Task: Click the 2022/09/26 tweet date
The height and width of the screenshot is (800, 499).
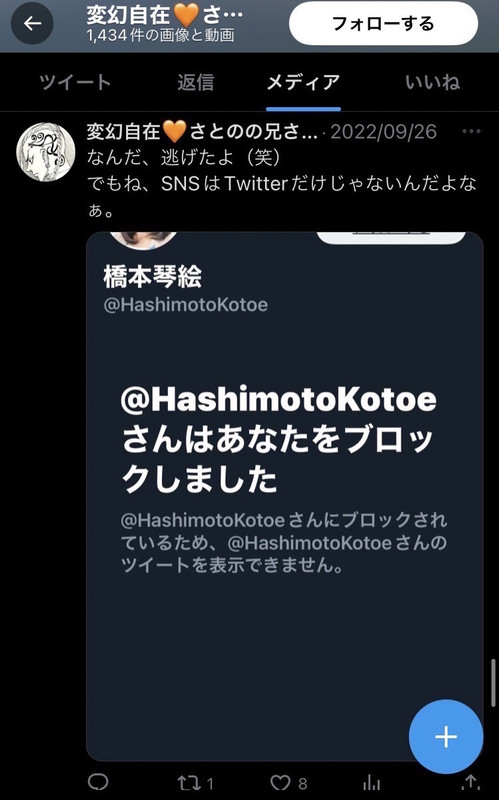Action: pyautogui.click(x=384, y=132)
